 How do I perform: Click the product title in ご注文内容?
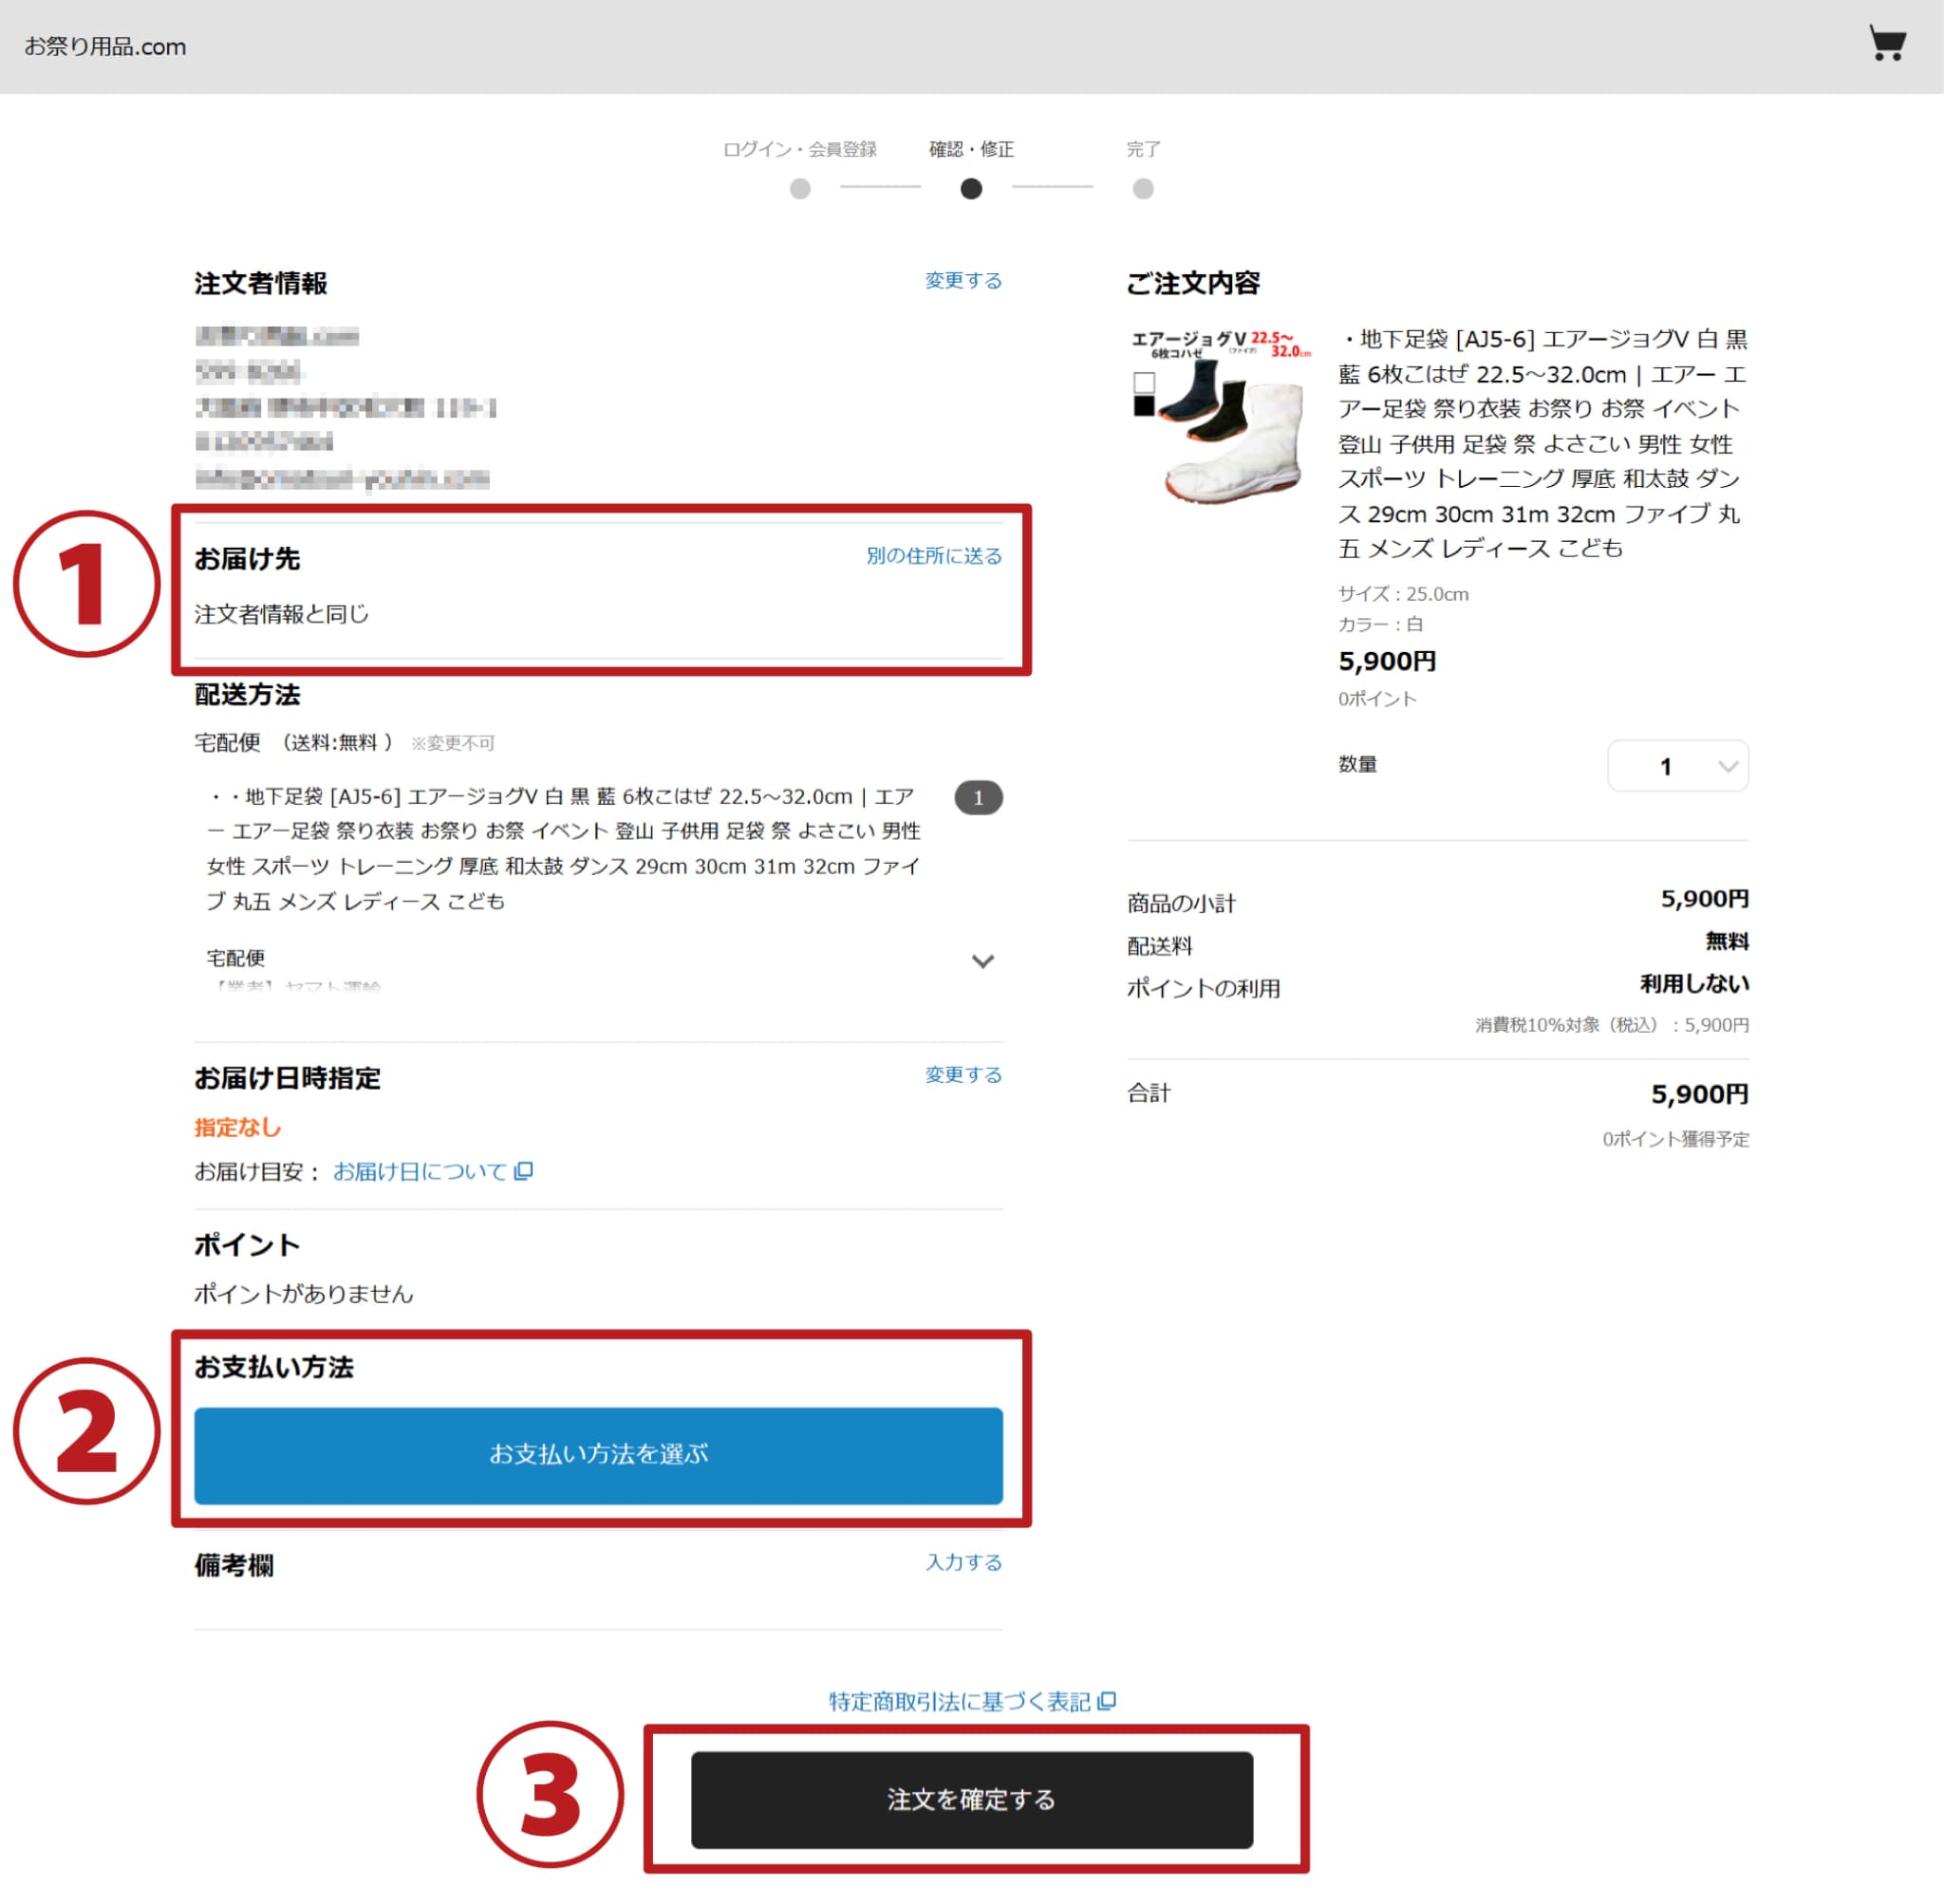(x=1543, y=443)
